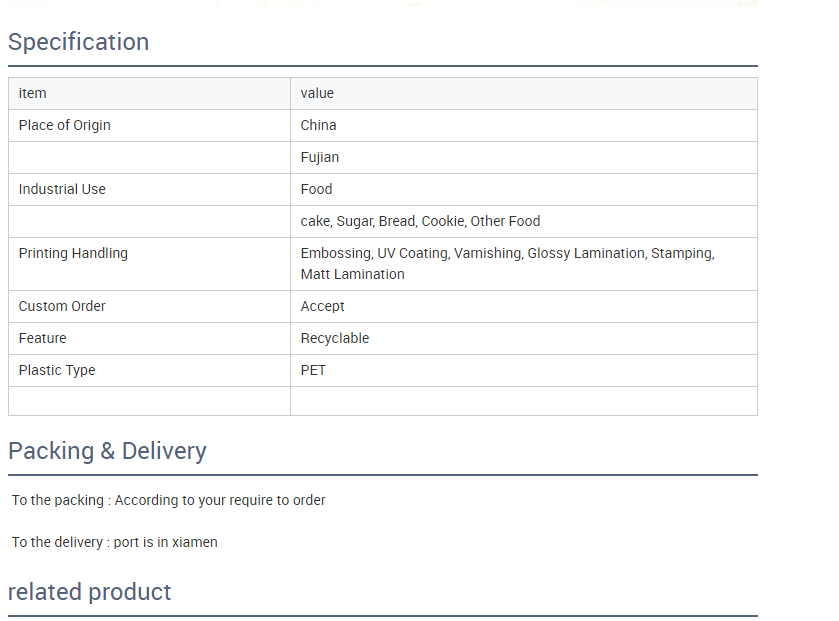Select the Industrial Use label
Viewport: 839px width, 621px height.
(62, 189)
